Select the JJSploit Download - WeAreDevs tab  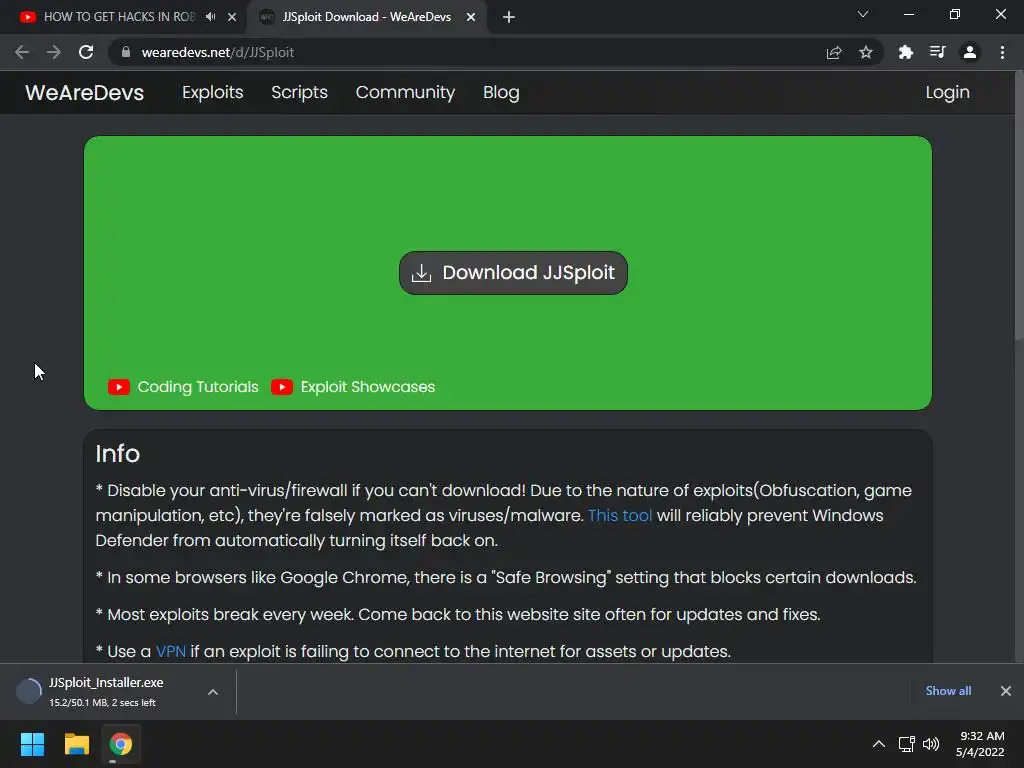366,17
